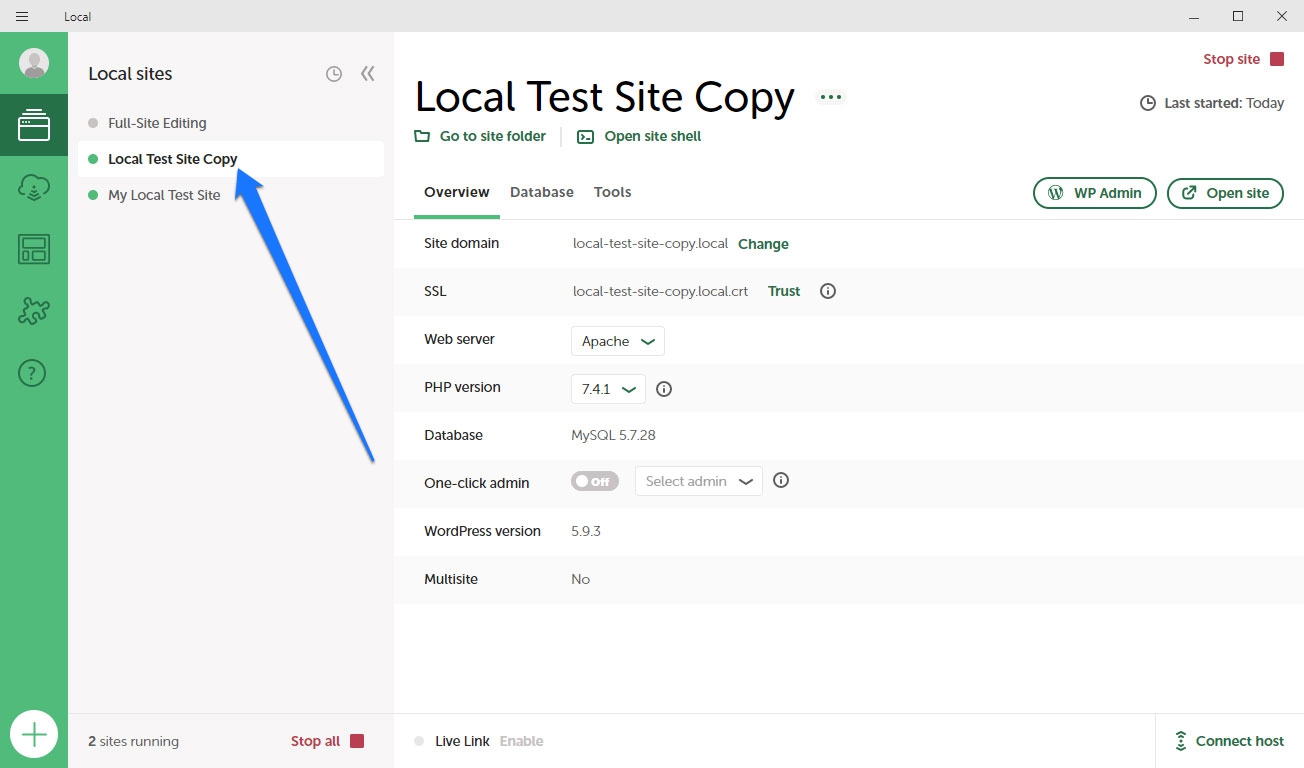
Task: Open the Blueprints sidebar icon
Action: click(x=34, y=249)
